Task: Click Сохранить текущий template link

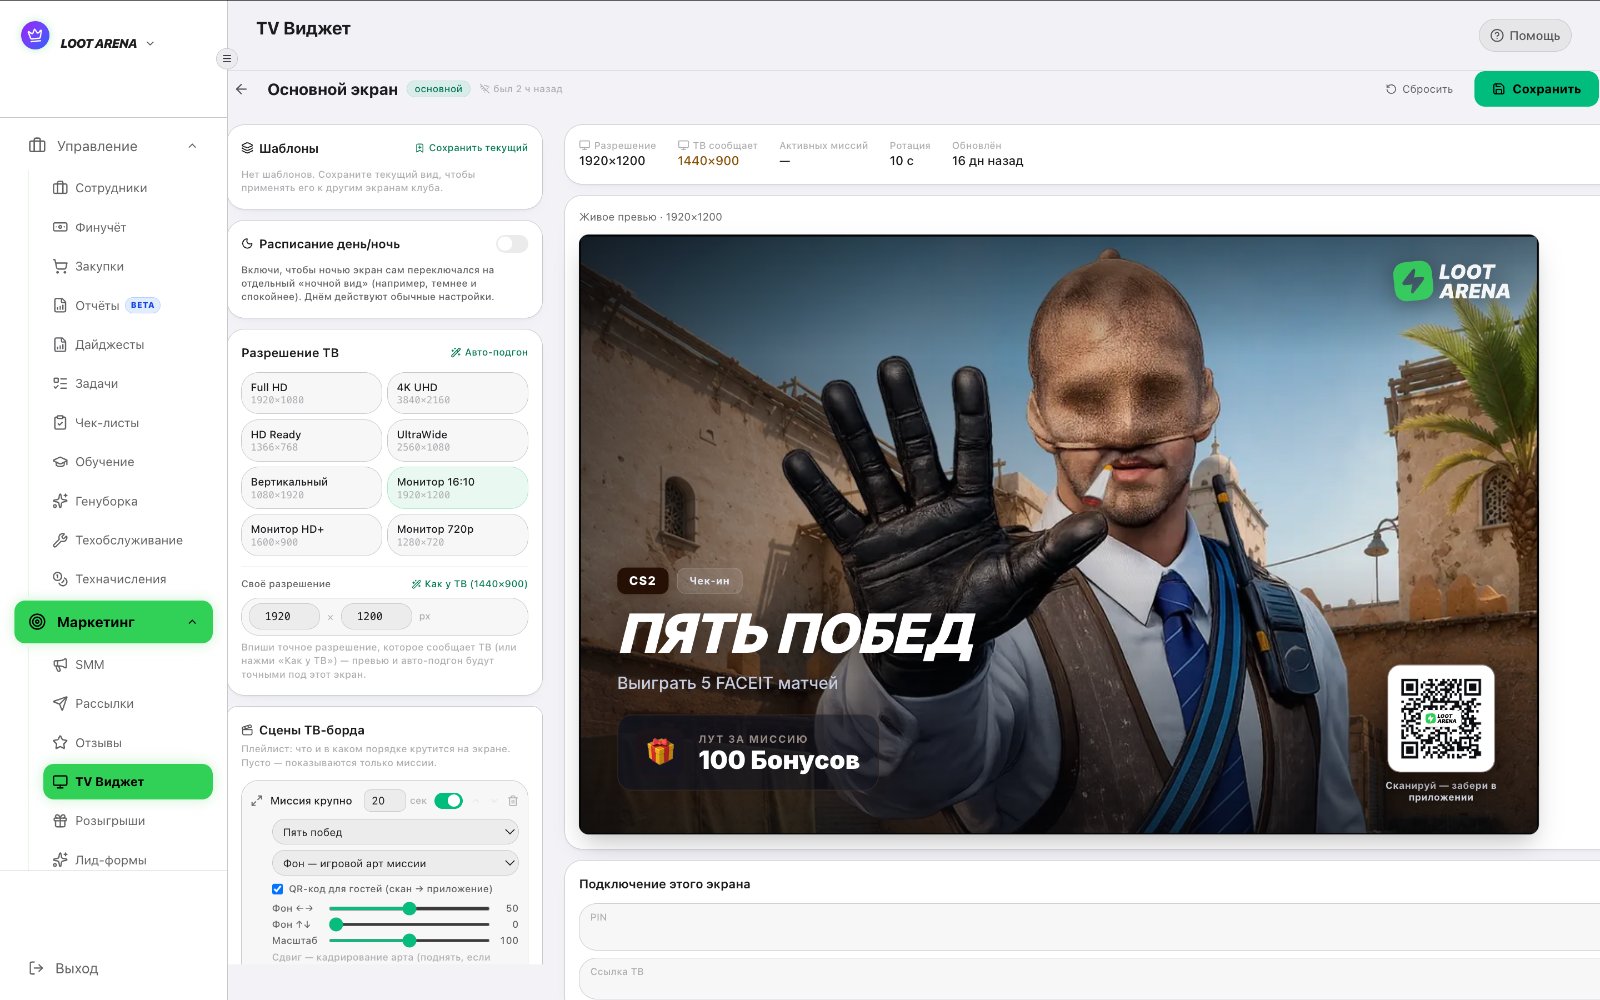Action: [471, 148]
